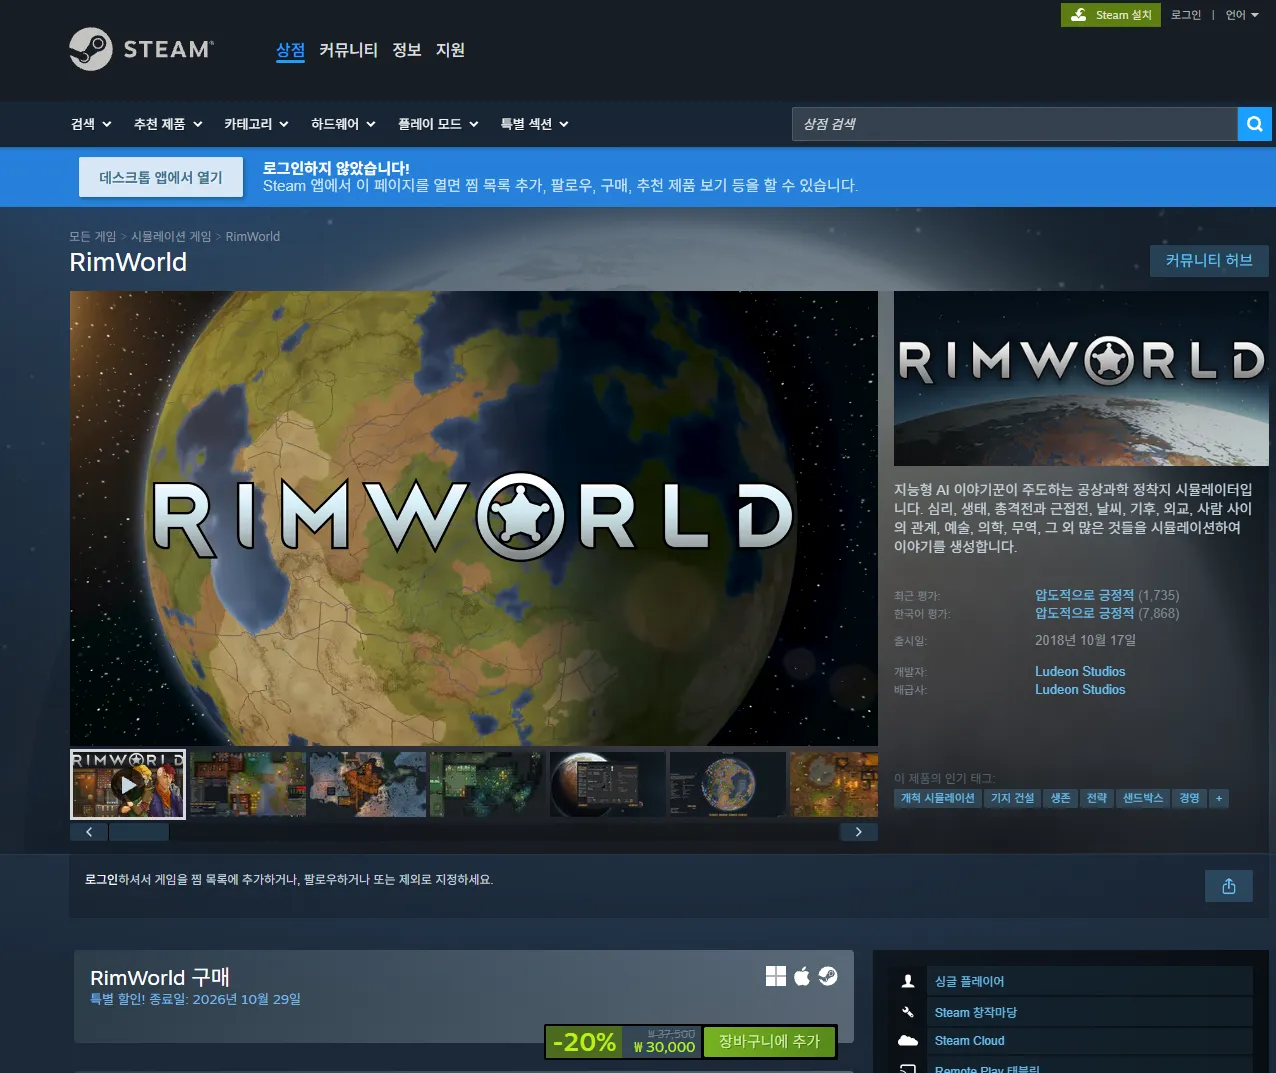Click the 시뮬레이션 게임 breadcrumb link
Viewport: 1276px width, 1073px height.
pos(171,237)
